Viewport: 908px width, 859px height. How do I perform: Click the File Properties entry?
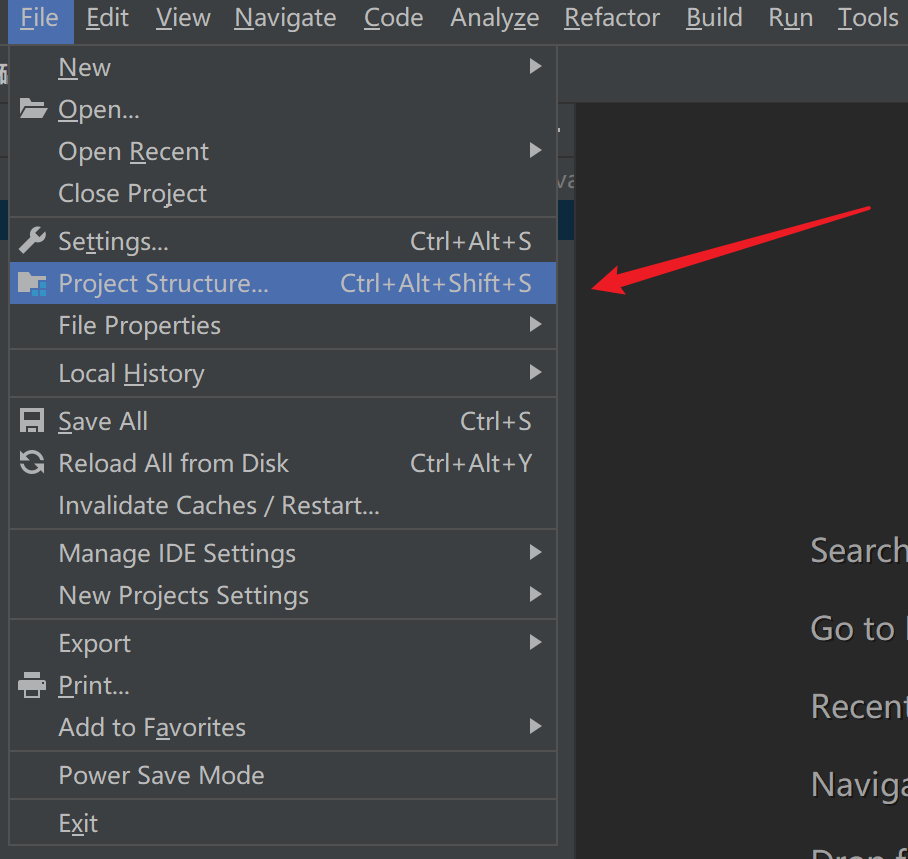140,325
